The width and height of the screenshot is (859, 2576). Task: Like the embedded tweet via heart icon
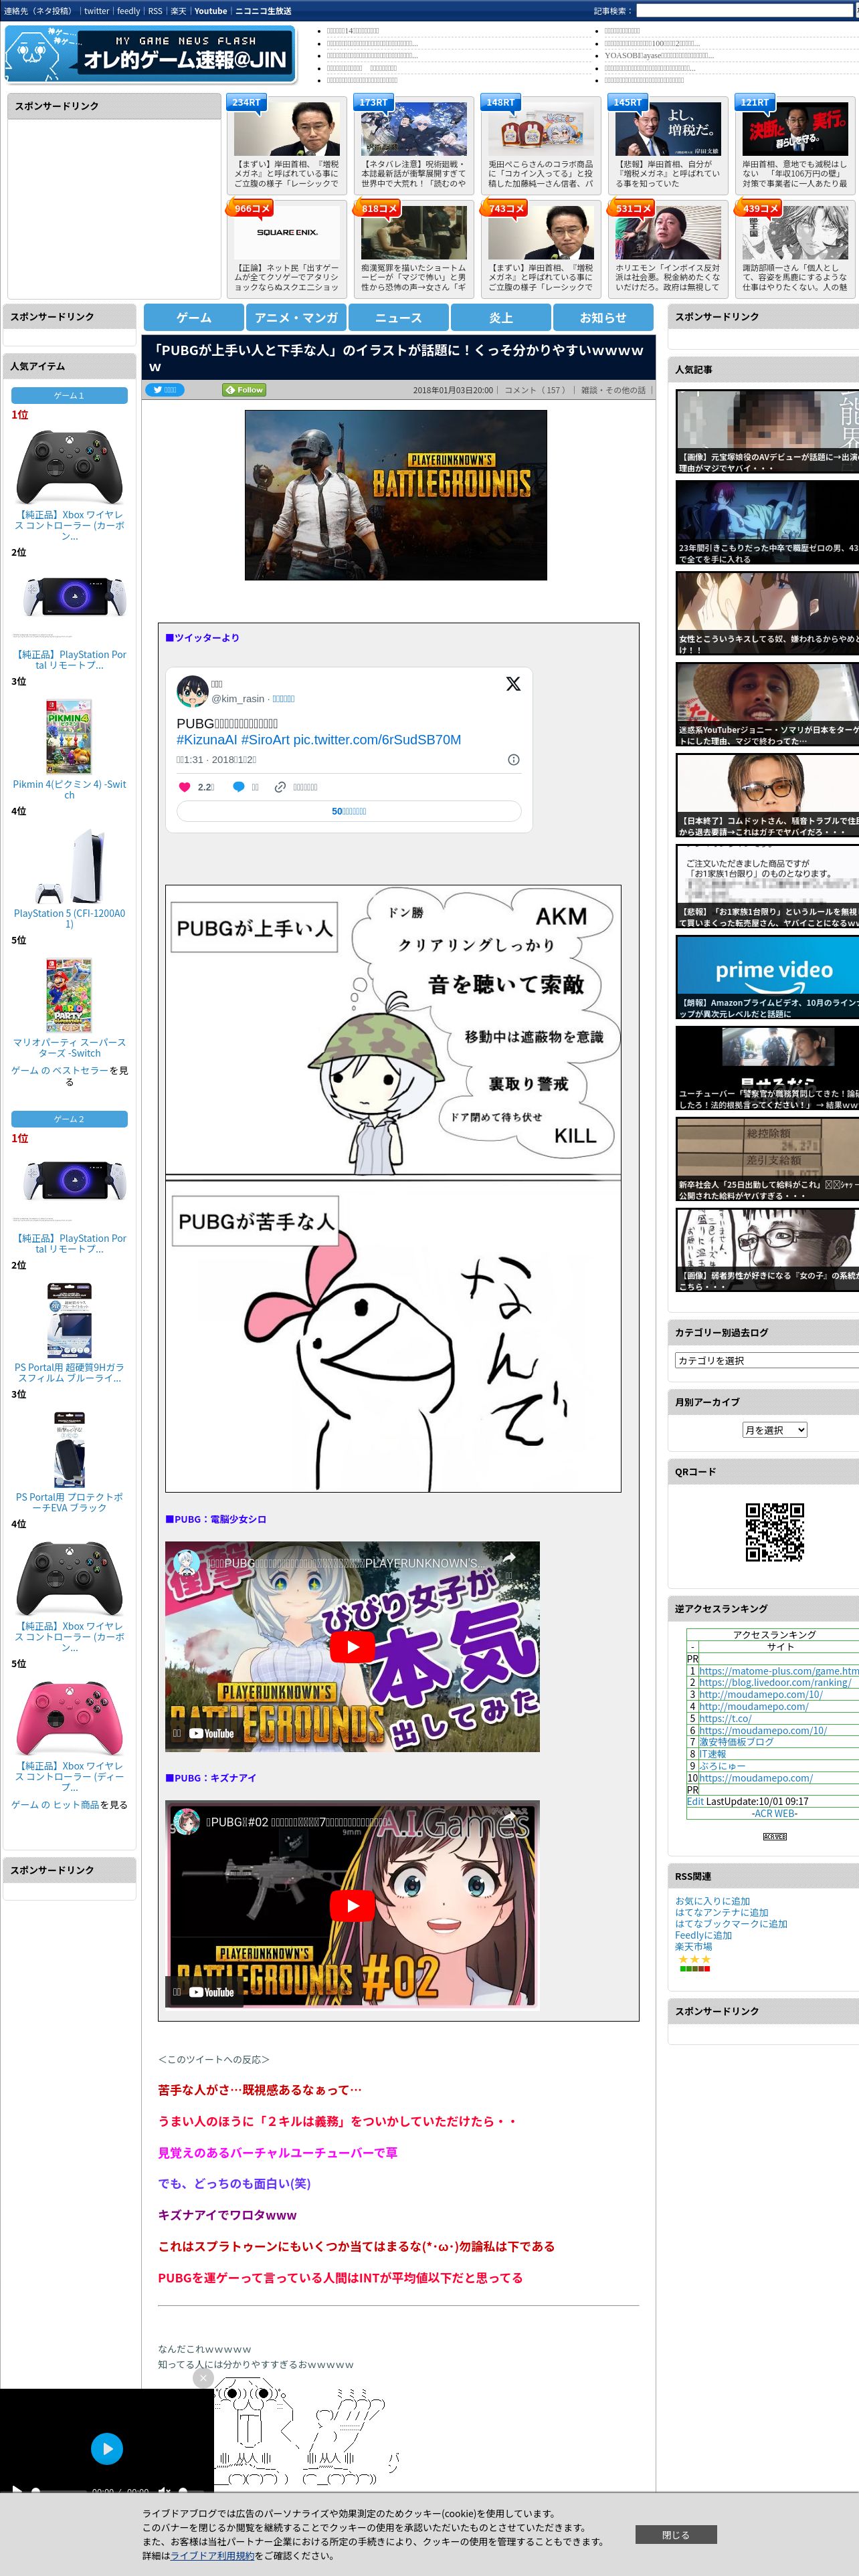pyautogui.click(x=184, y=787)
